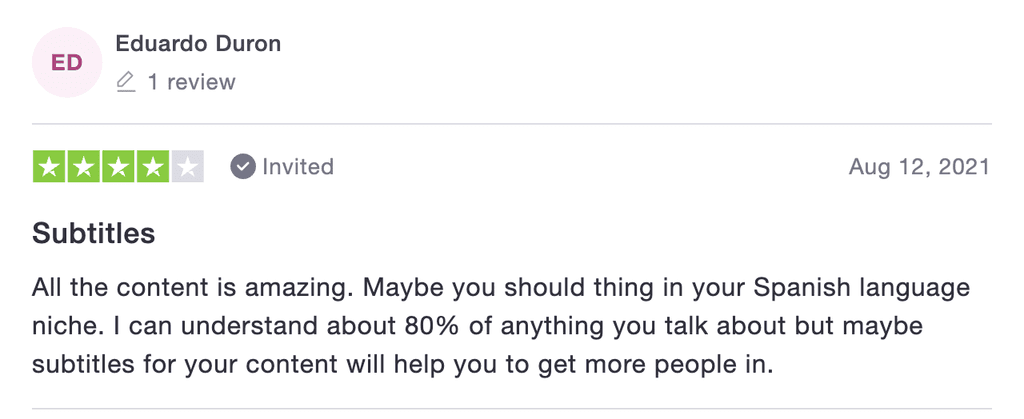Click the ED avatar circle
1024x419 pixels.
(x=67, y=63)
